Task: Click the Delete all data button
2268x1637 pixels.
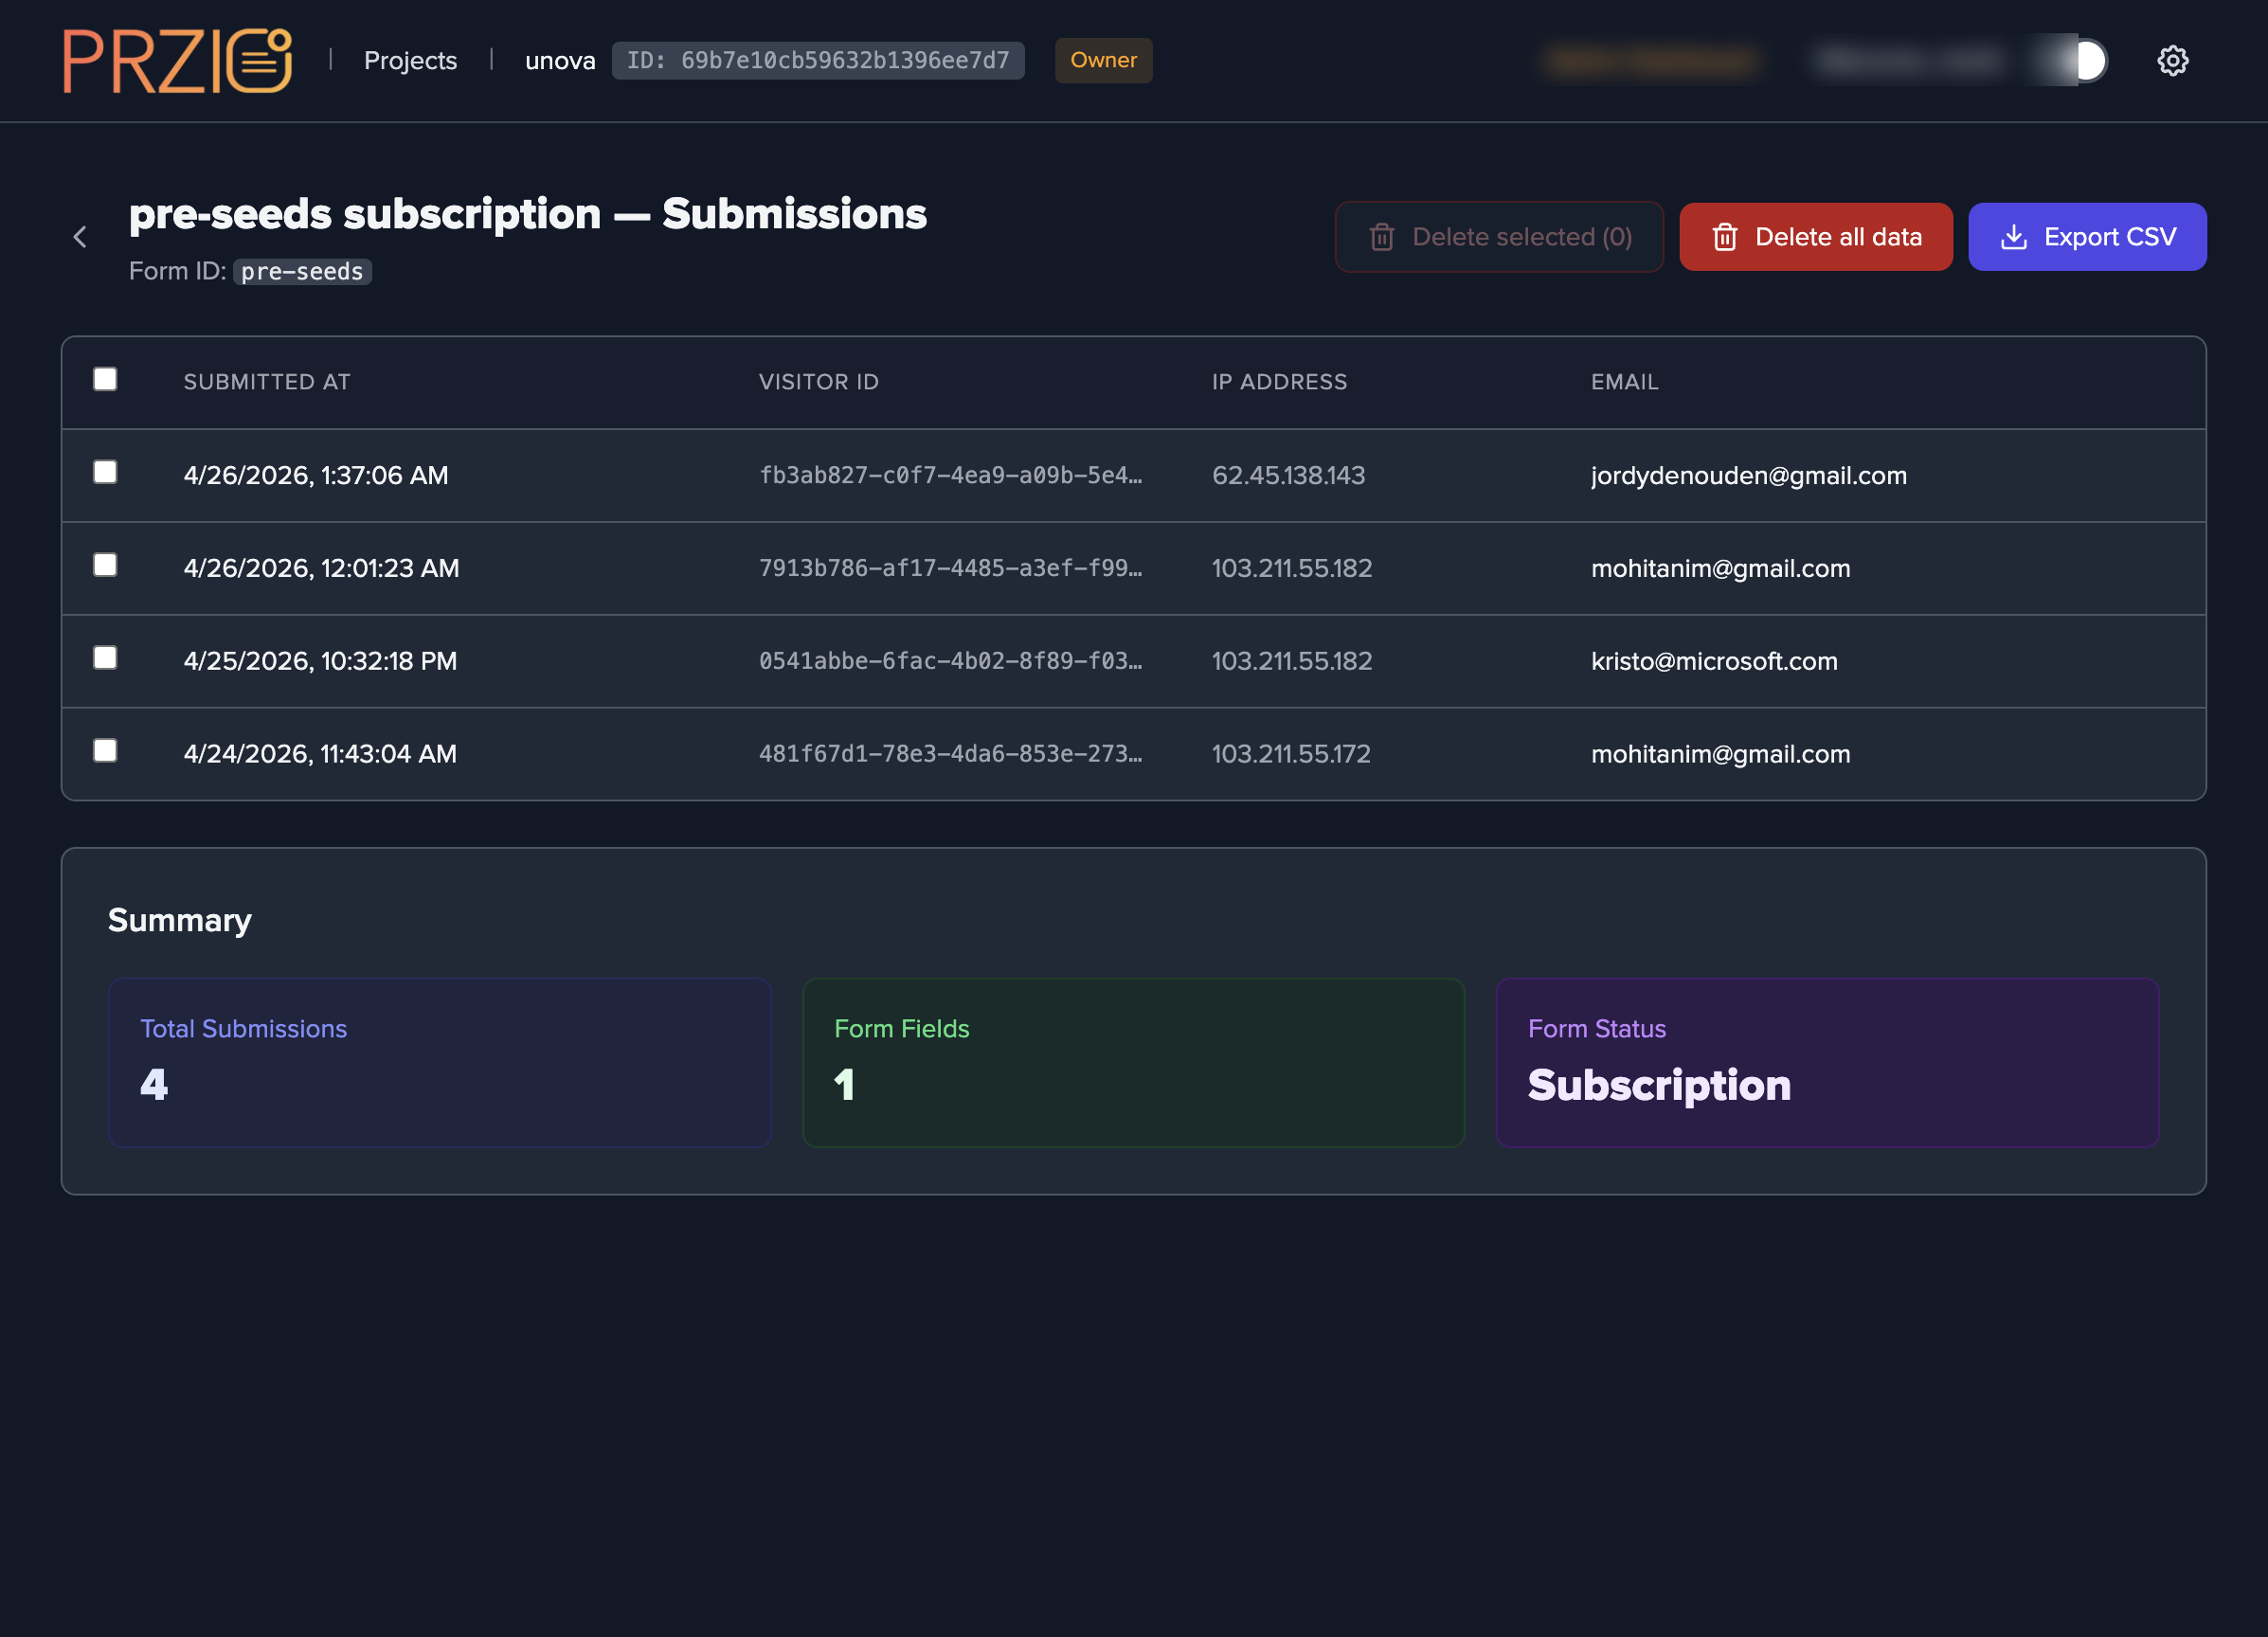Action: pyautogui.click(x=1815, y=237)
